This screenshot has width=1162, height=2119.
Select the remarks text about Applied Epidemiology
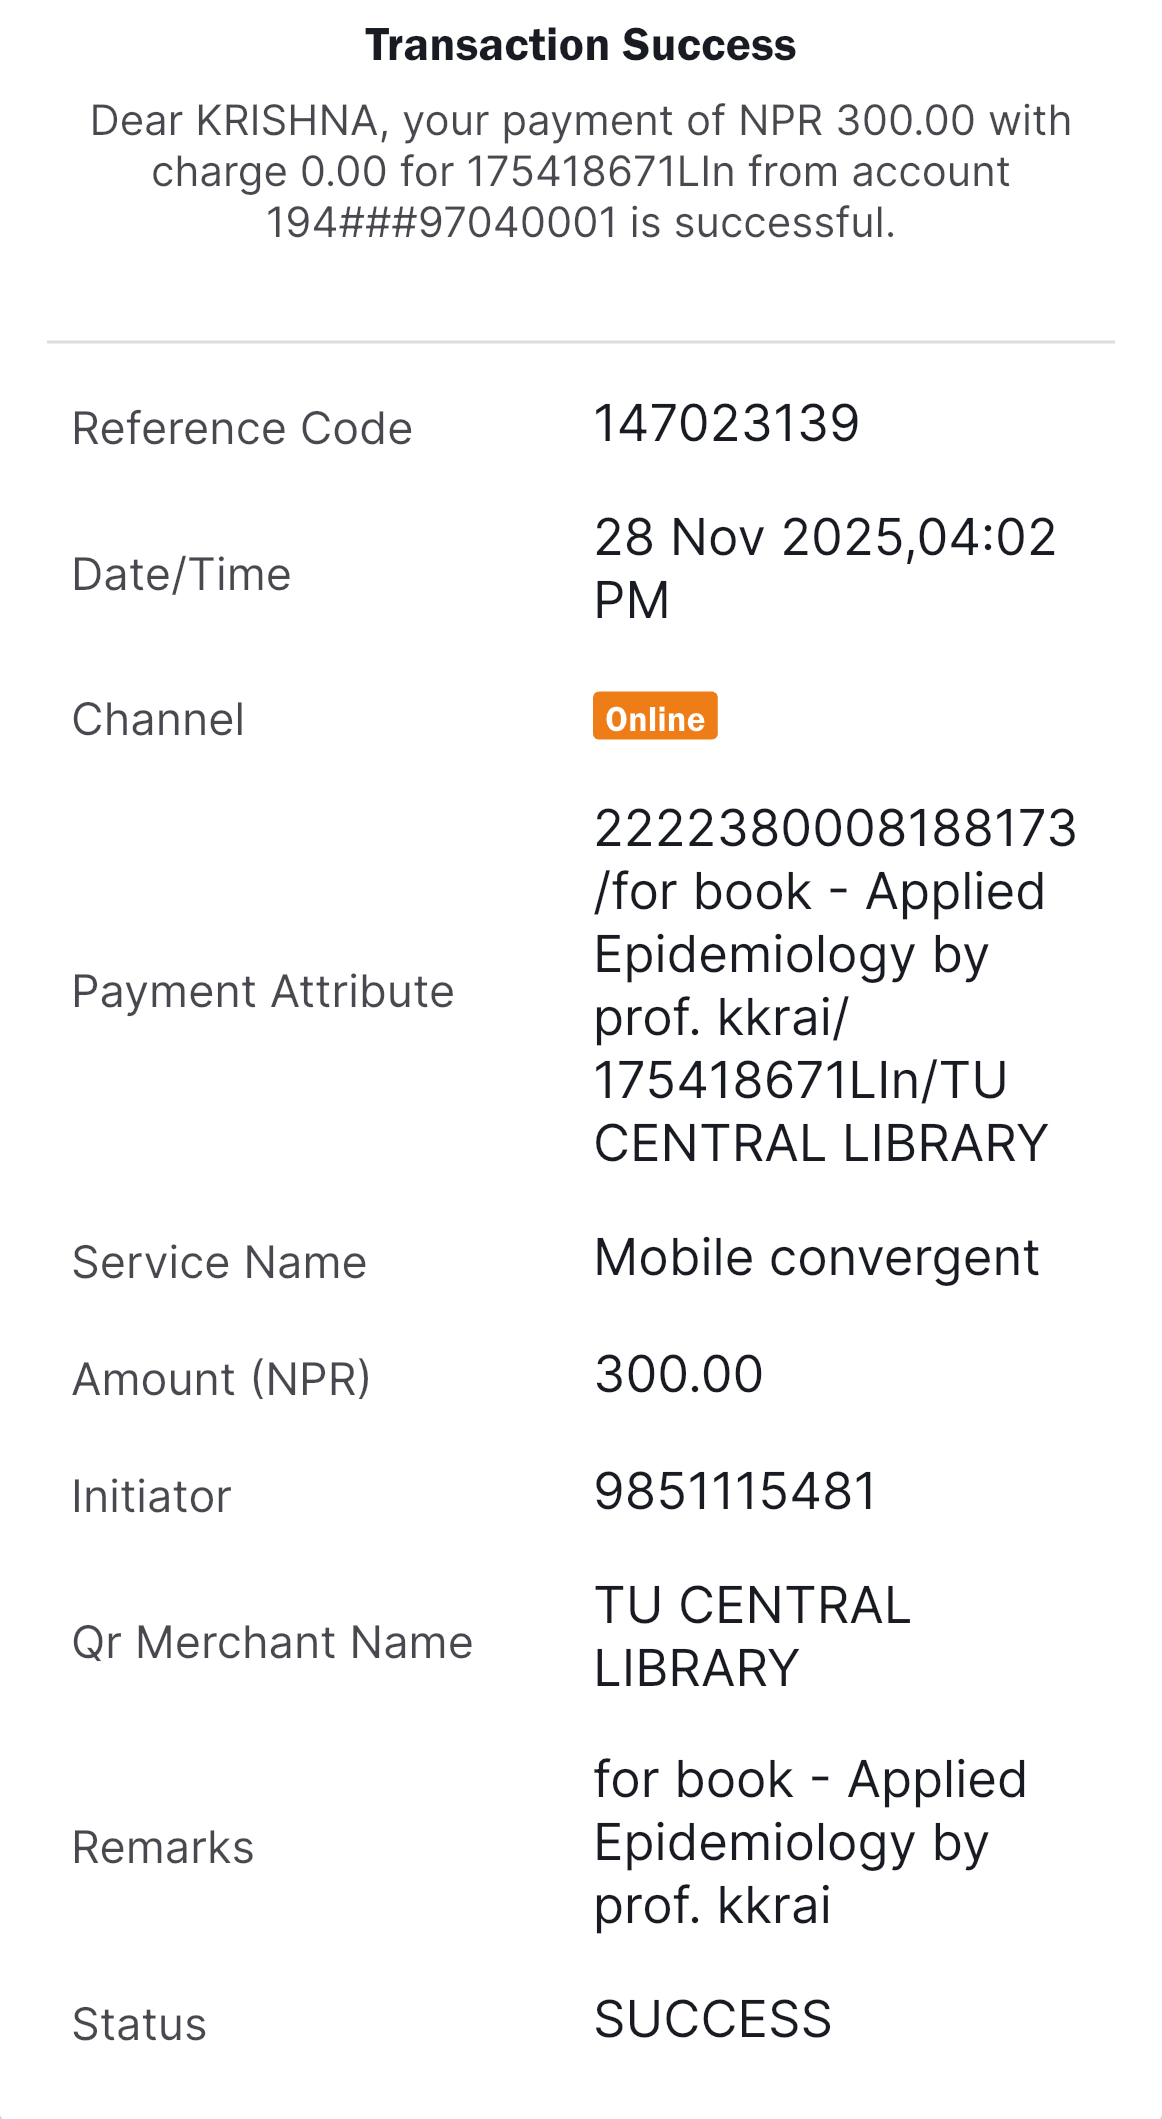810,1842
